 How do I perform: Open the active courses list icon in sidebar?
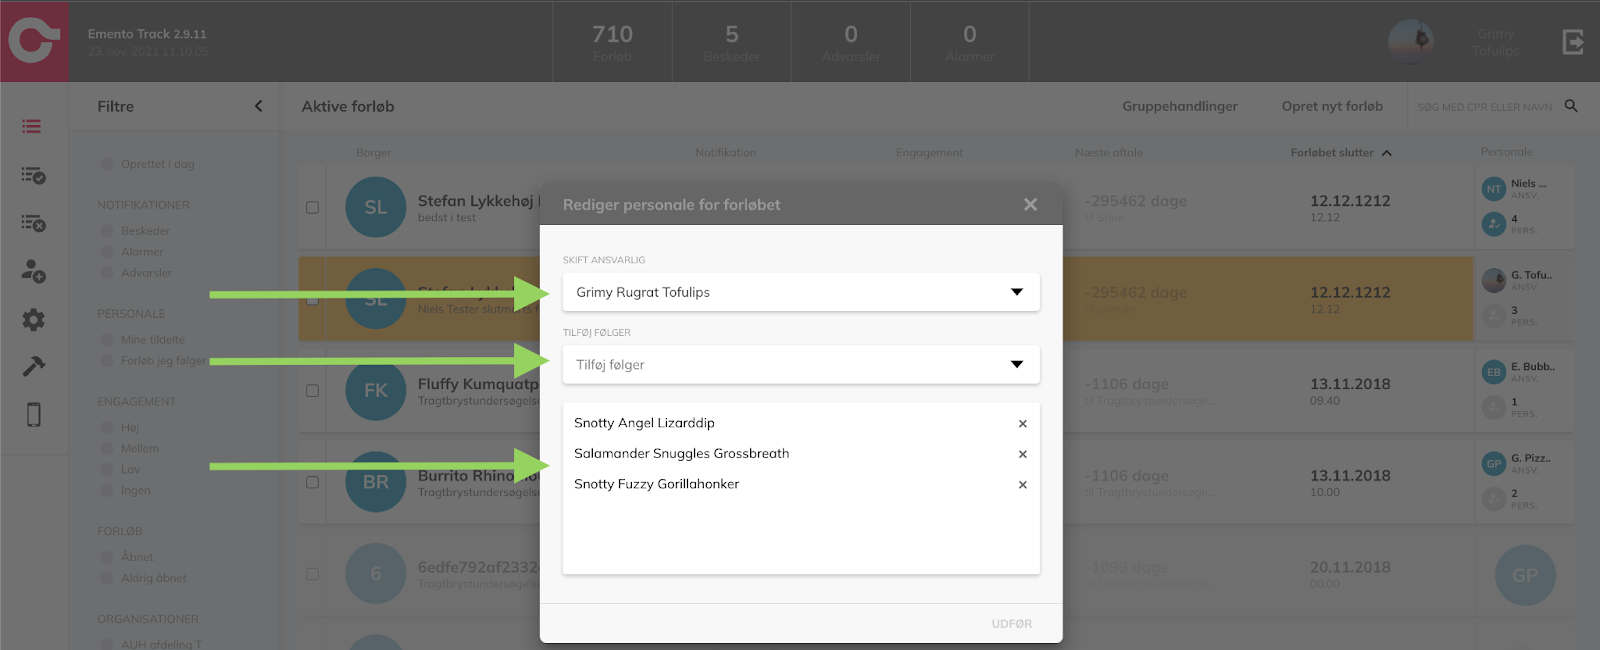coord(32,127)
